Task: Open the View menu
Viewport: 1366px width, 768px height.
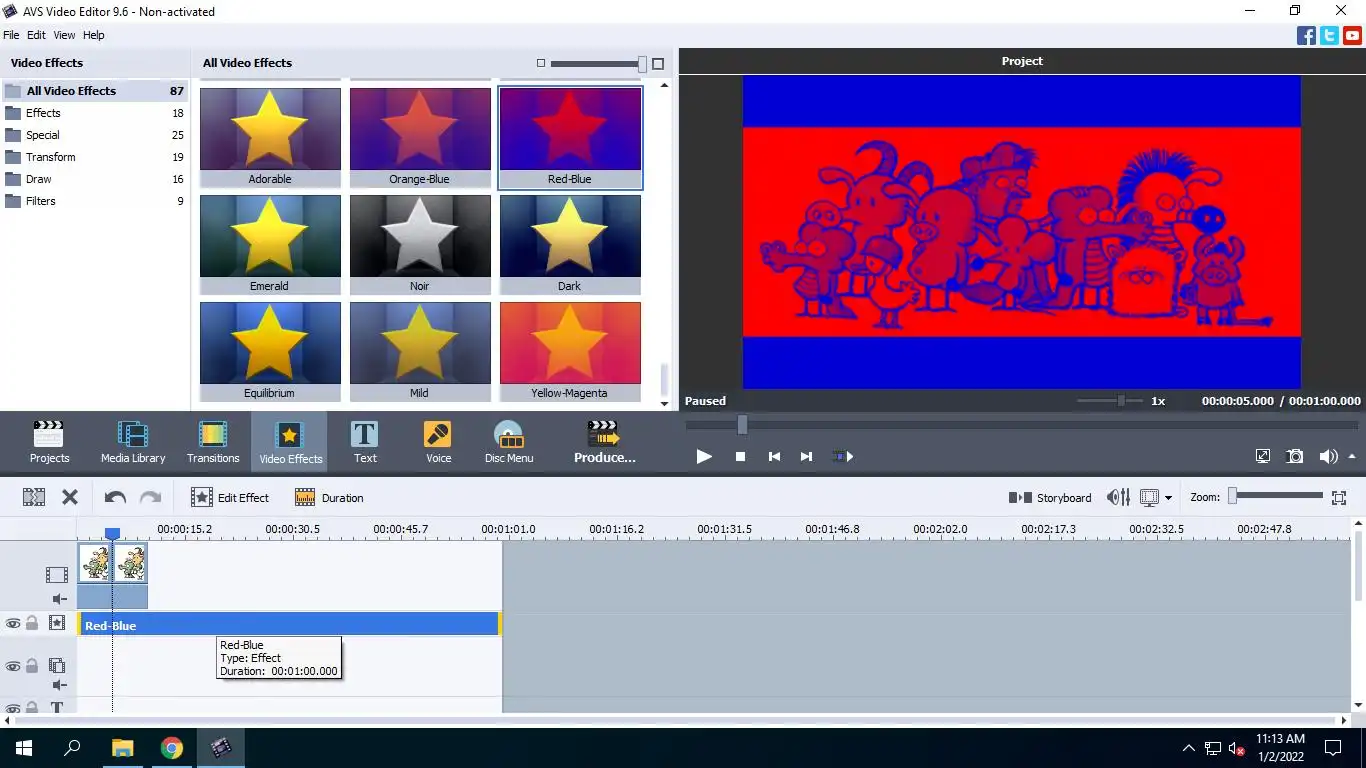Action: (x=64, y=35)
